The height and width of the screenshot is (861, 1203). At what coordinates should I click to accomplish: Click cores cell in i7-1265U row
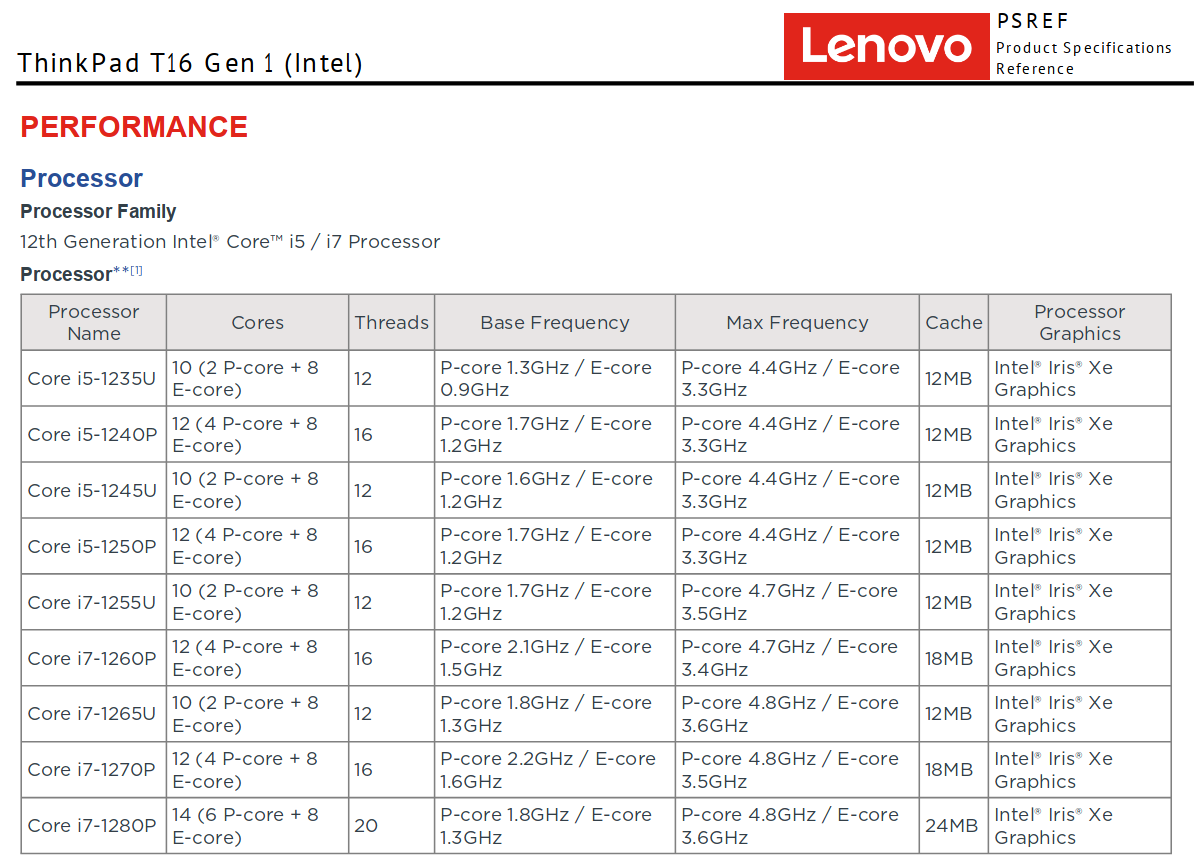257,714
